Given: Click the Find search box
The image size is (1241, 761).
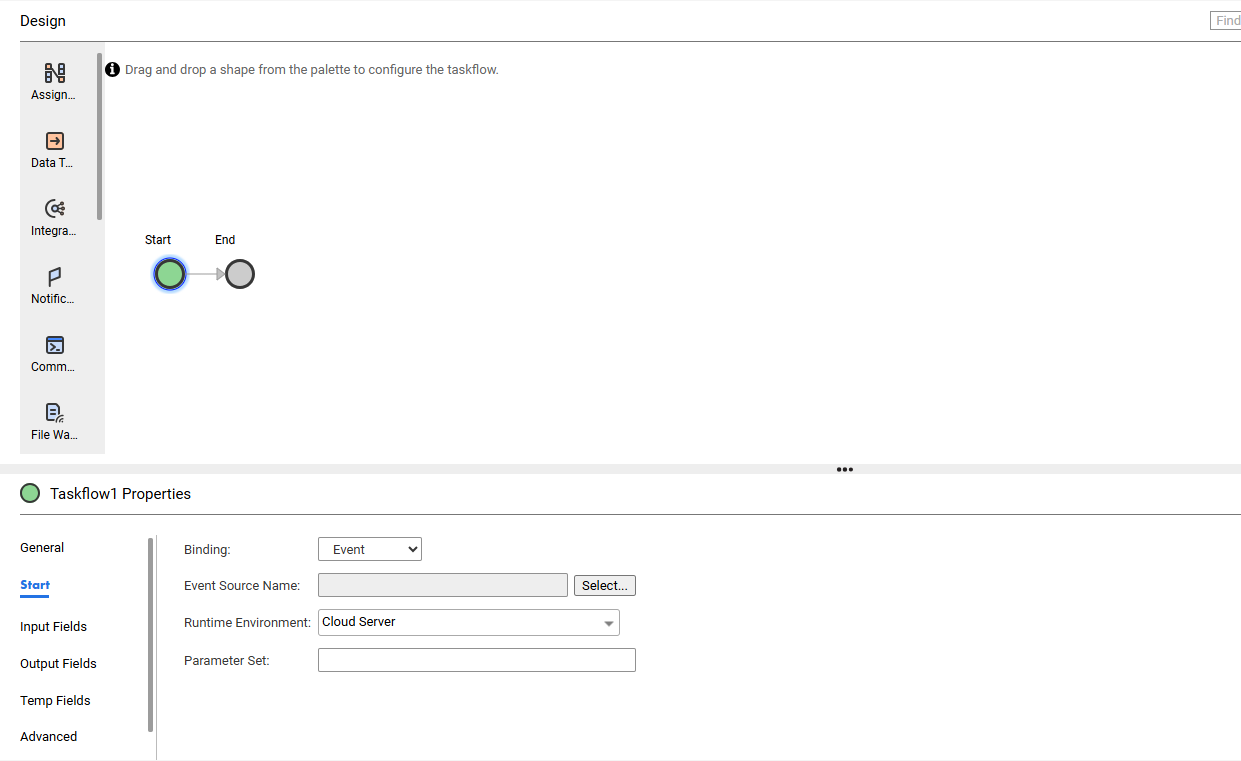Looking at the screenshot, I should (x=1226, y=20).
